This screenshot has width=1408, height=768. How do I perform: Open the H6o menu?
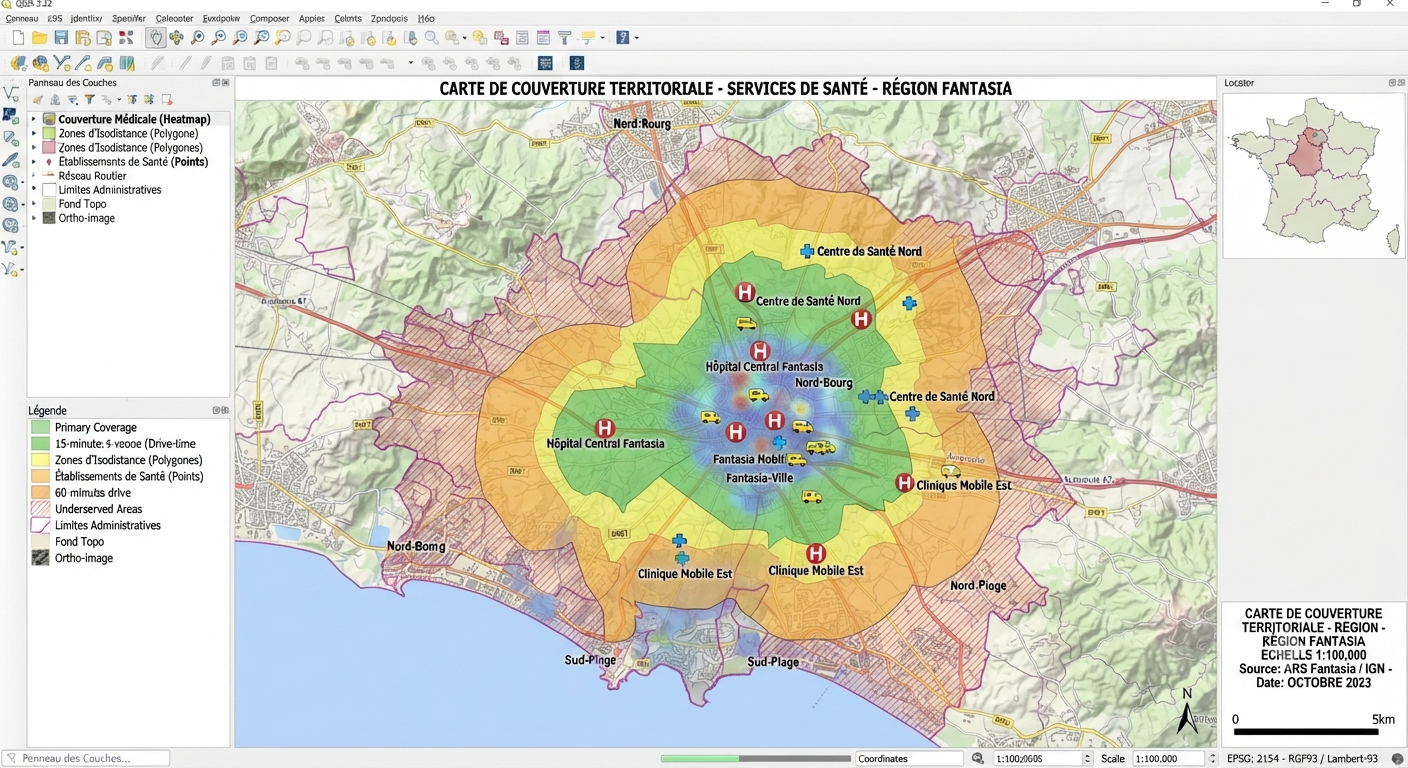tap(426, 18)
